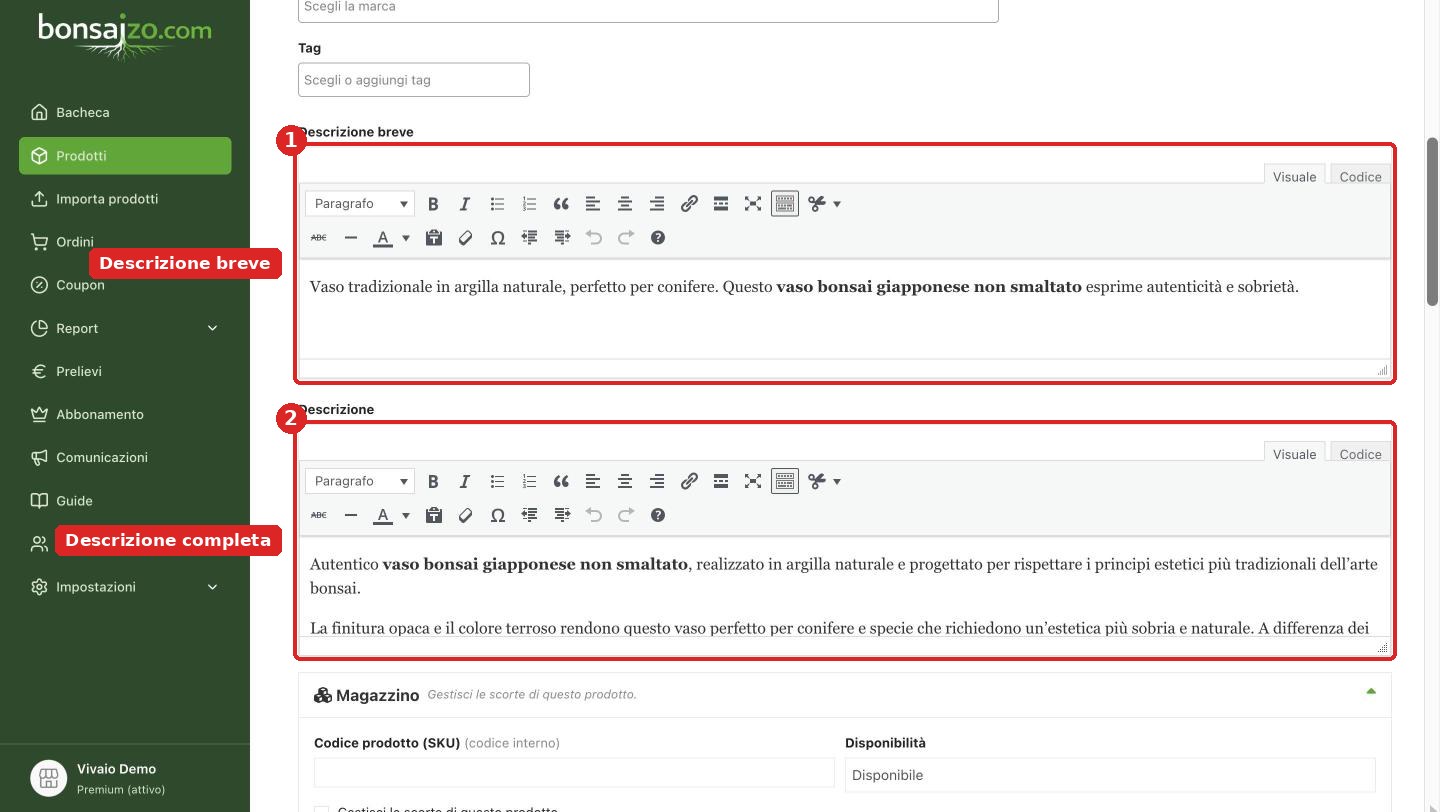This screenshot has width=1440, height=812.
Task: Insert link in Descrizione breve editor
Action: (689, 204)
